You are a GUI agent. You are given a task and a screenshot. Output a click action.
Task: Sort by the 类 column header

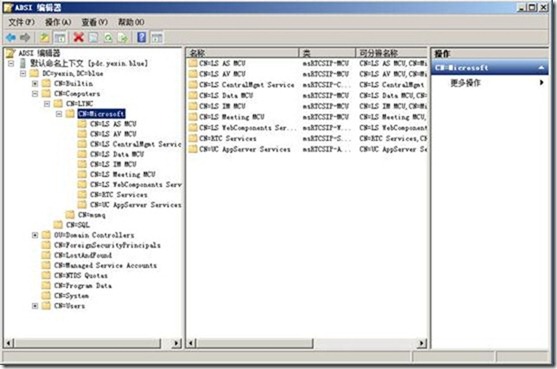[327, 53]
